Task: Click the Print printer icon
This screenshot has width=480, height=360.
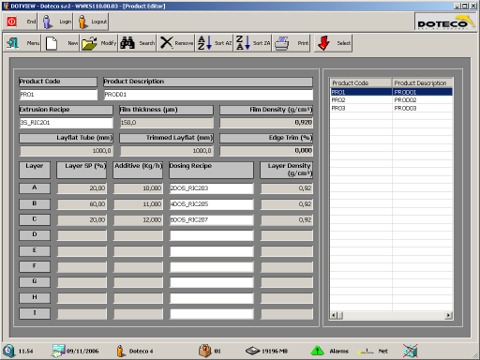Action: tap(282, 43)
